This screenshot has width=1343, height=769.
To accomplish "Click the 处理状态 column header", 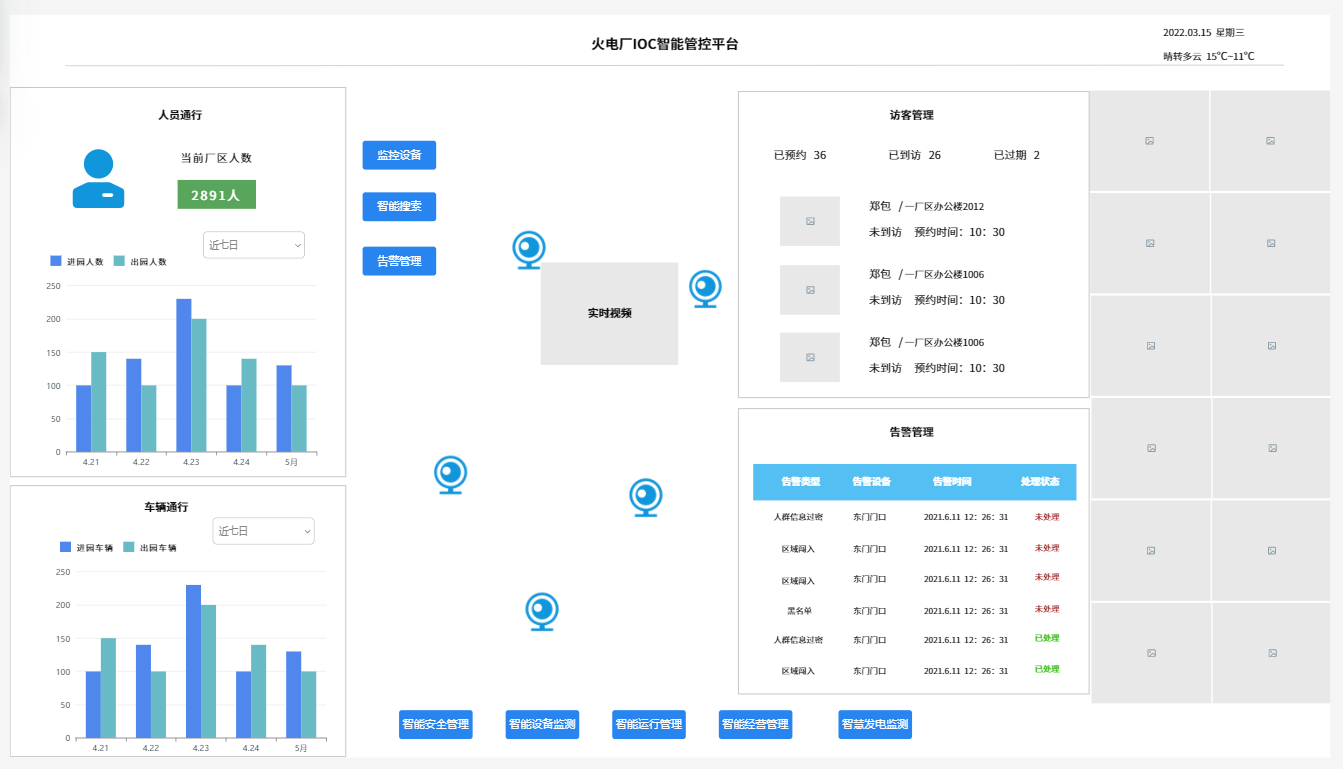I will tap(1040, 482).
